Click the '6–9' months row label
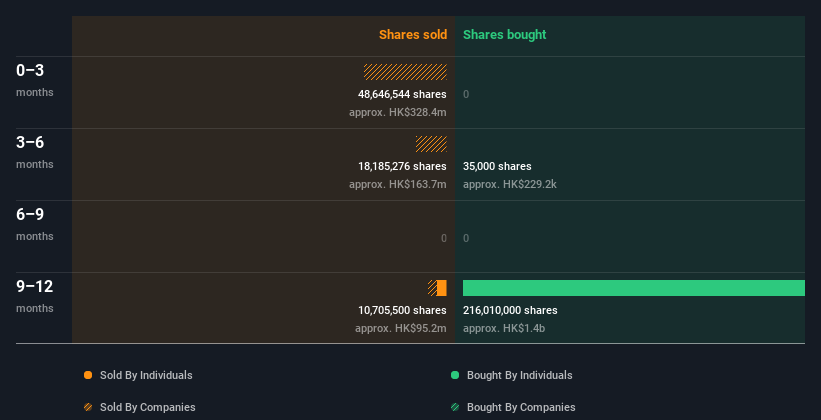Image resolution: width=821 pixels, height=420 pixels. point(30,214)
